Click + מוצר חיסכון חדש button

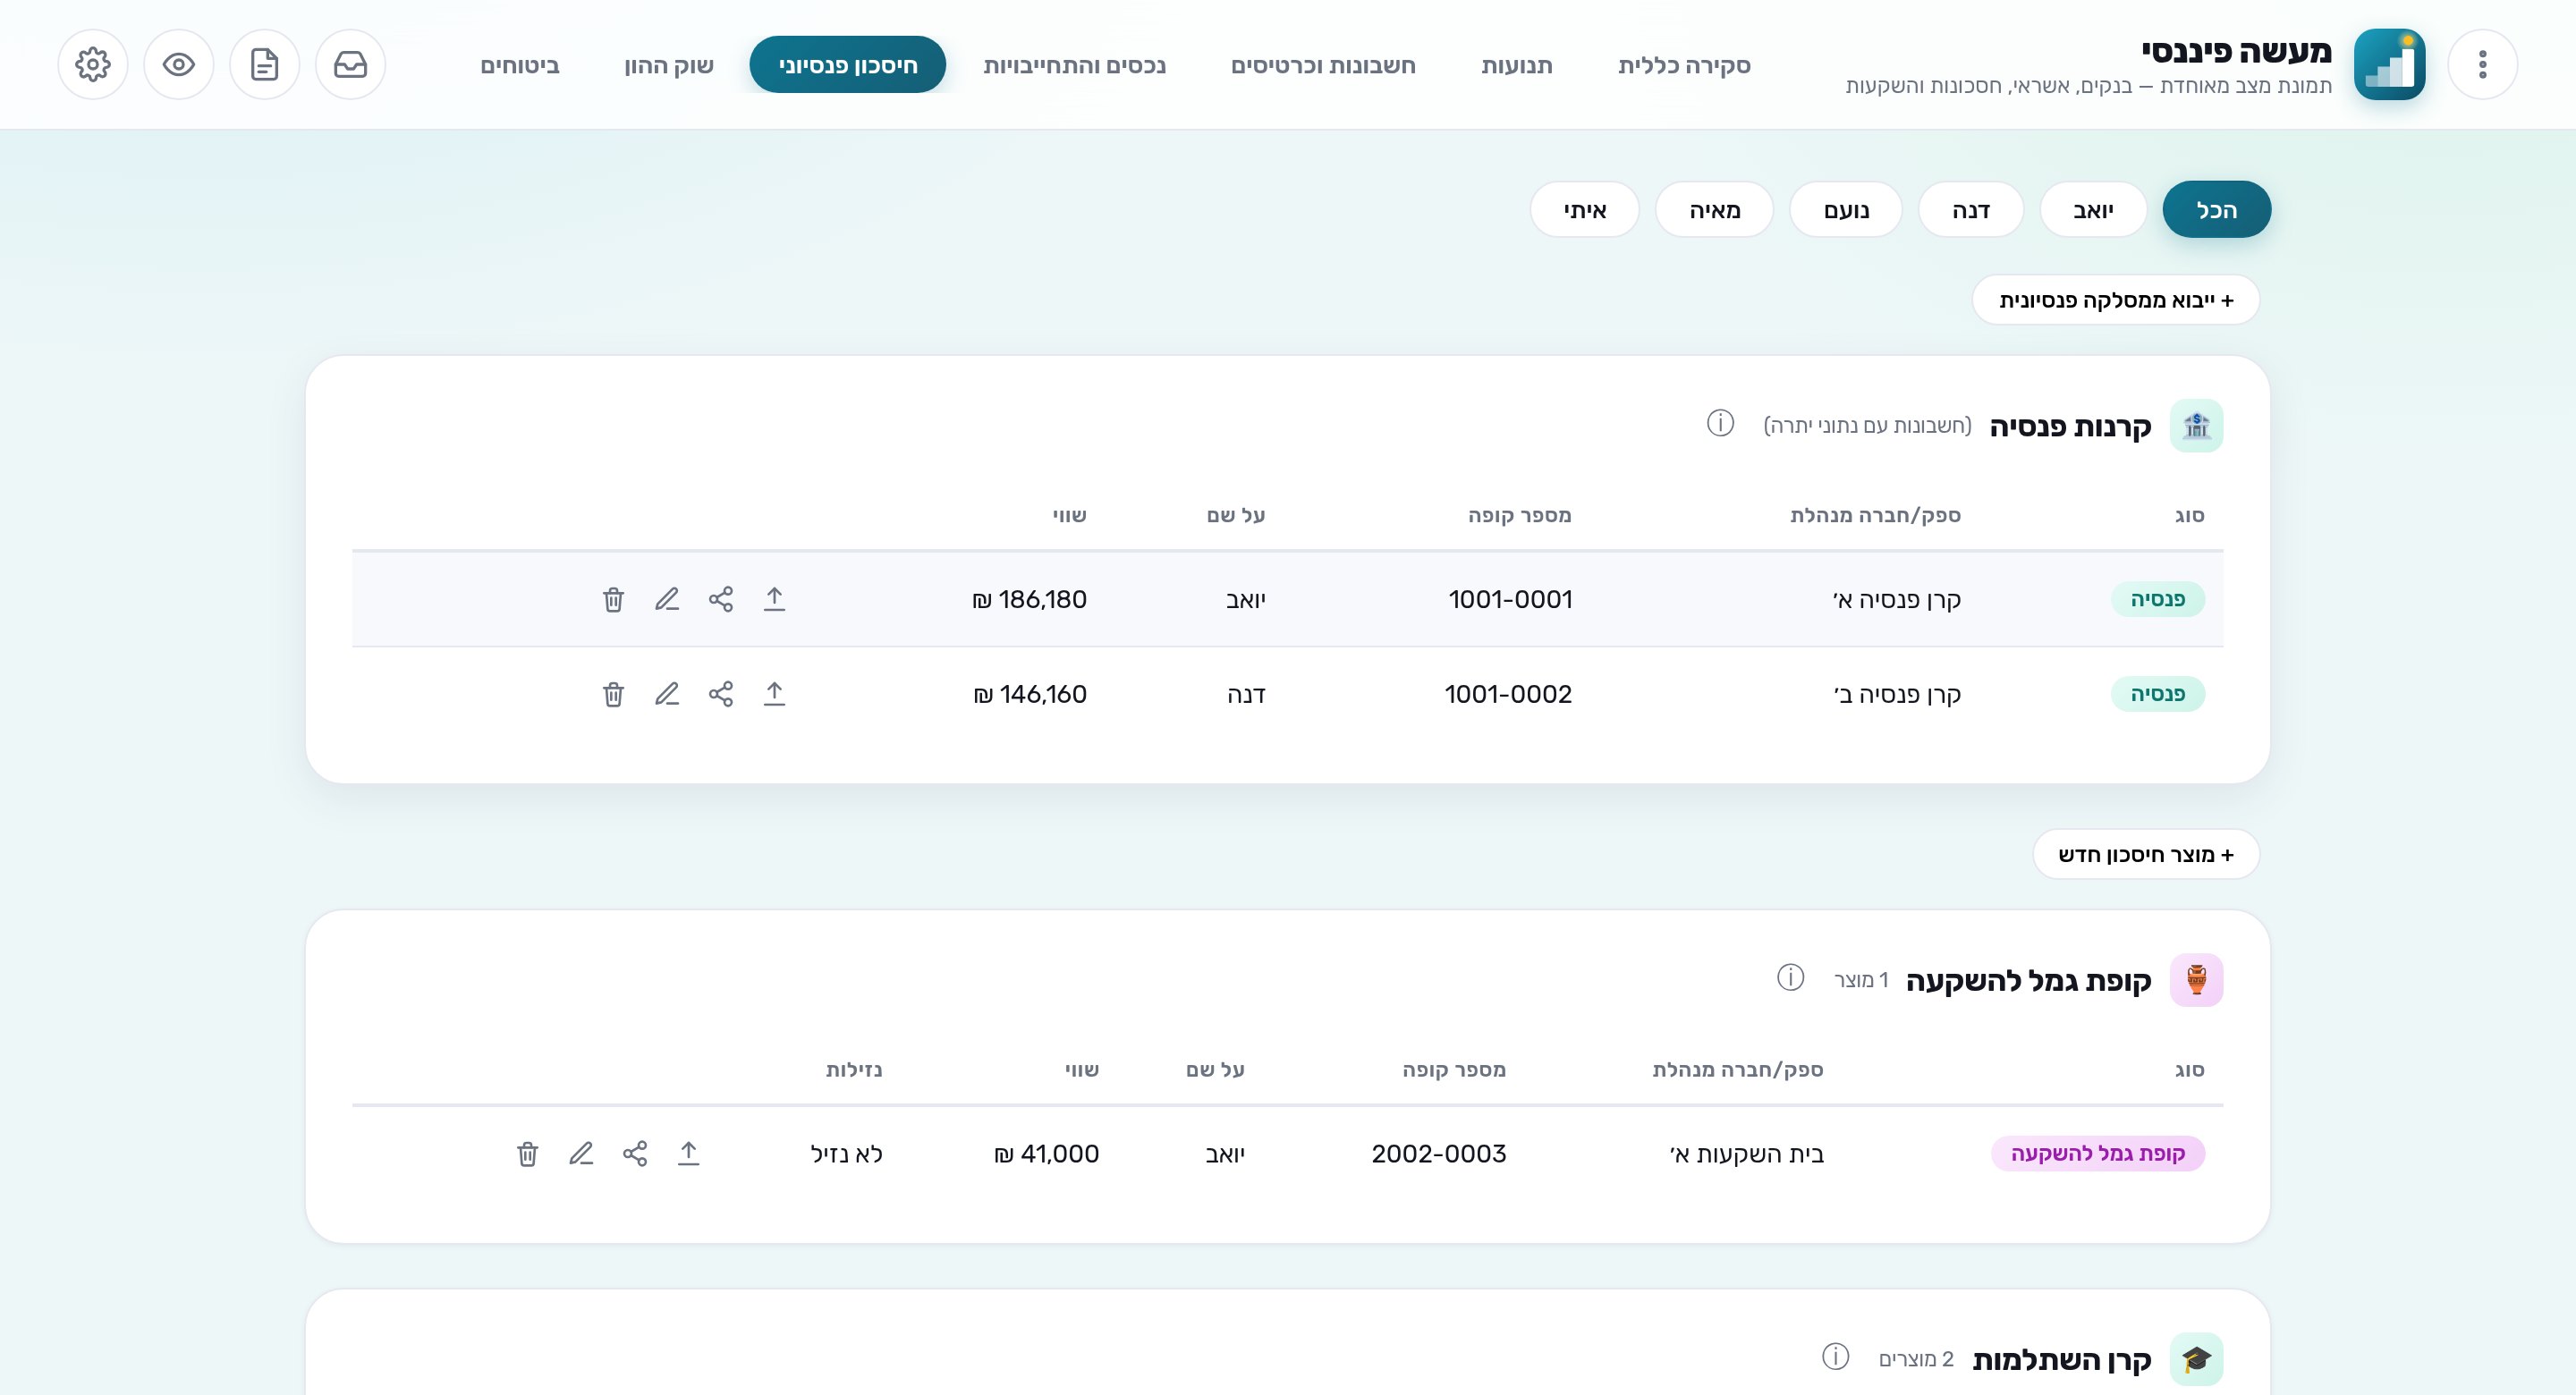coord(2146,854)
